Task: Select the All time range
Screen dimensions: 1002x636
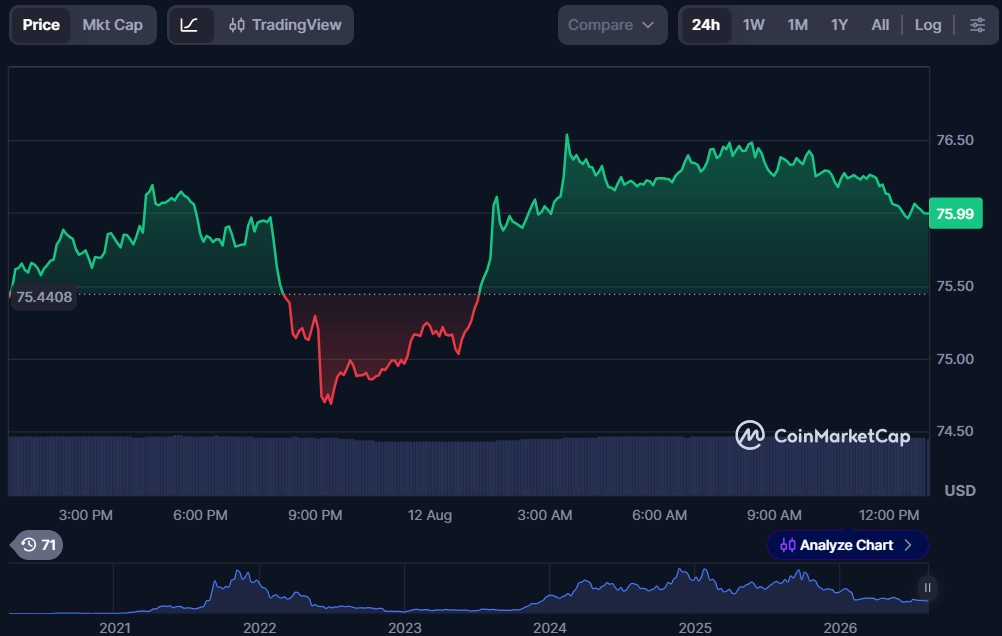Action: click(880, 25)
